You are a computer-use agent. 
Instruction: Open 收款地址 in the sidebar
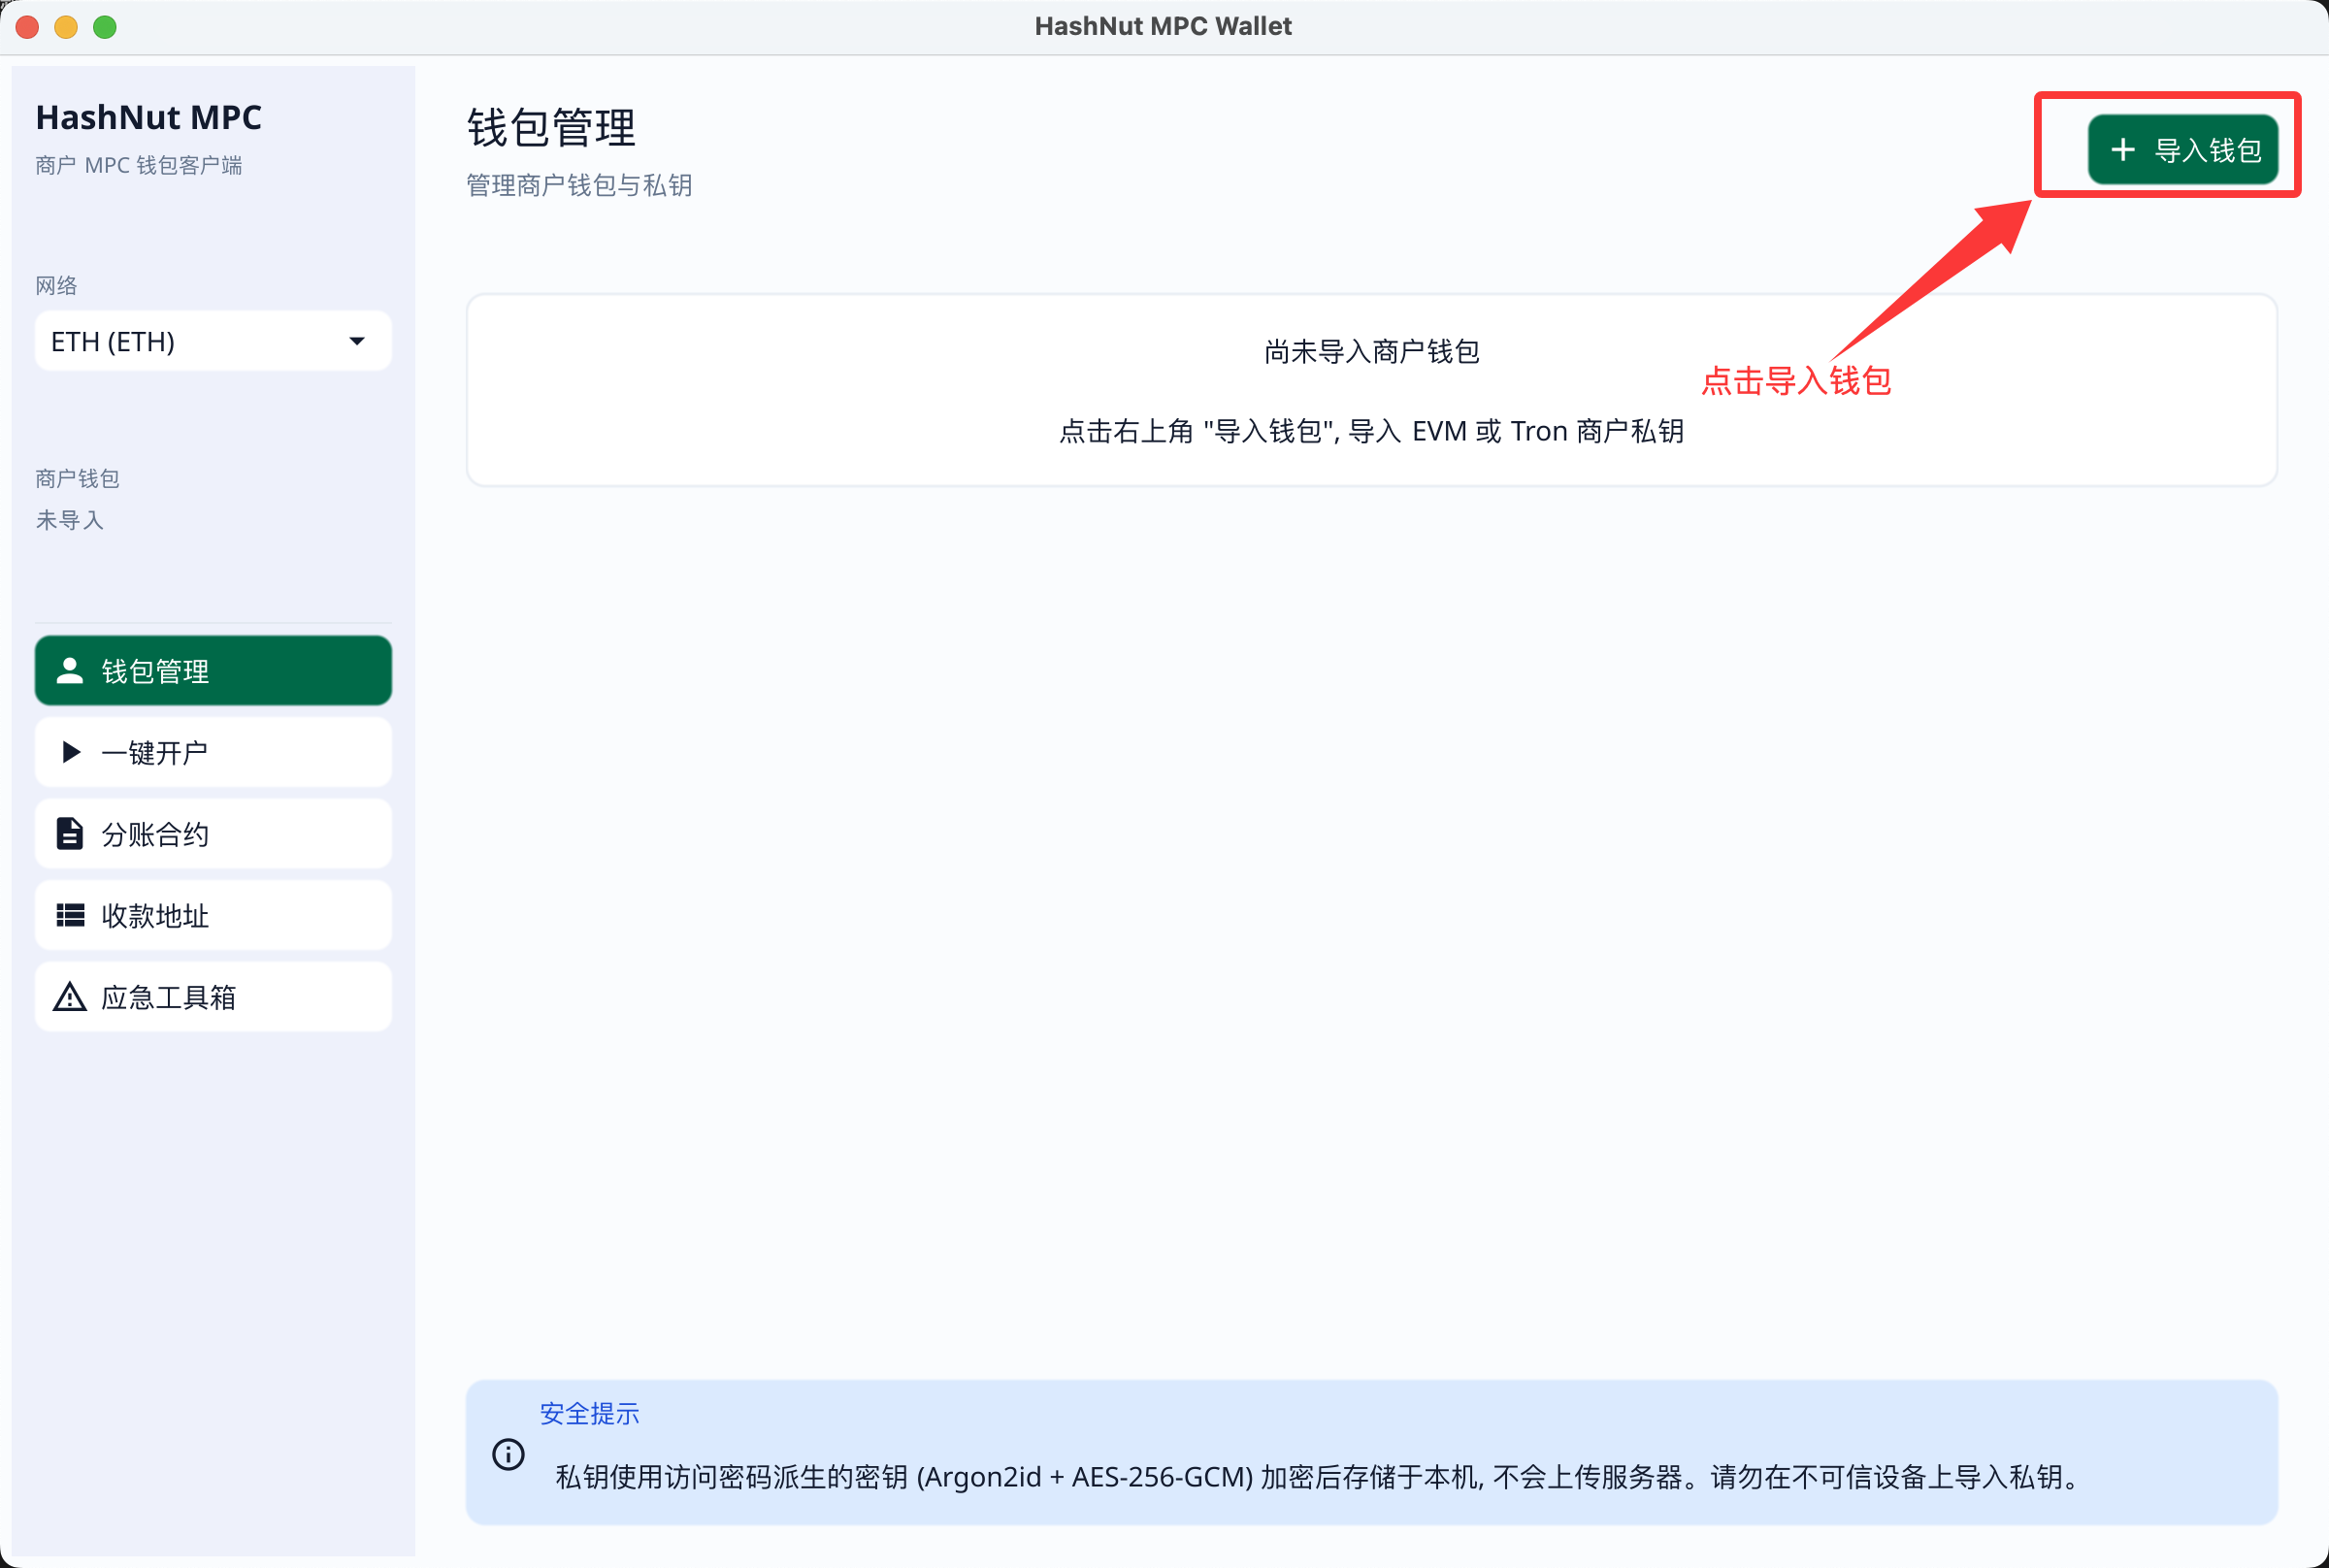pyautogui.click(x=213, y=915)
